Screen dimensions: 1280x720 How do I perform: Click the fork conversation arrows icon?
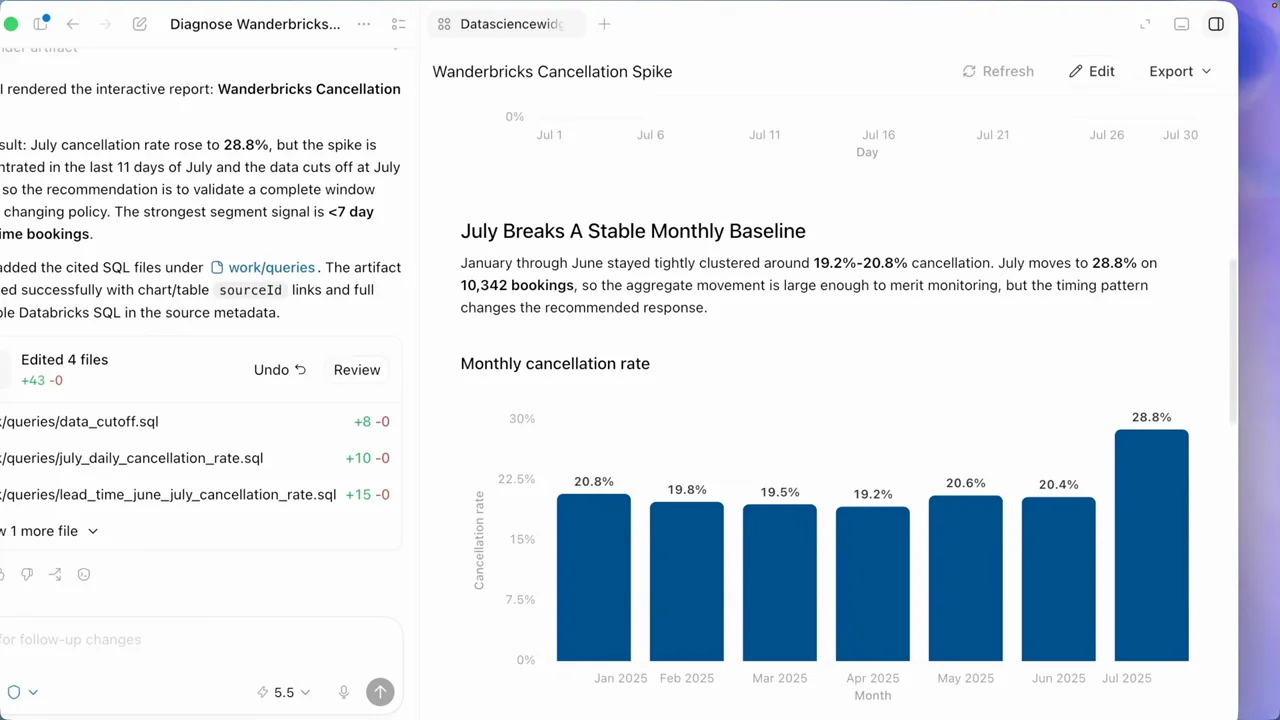pos(55,574)
